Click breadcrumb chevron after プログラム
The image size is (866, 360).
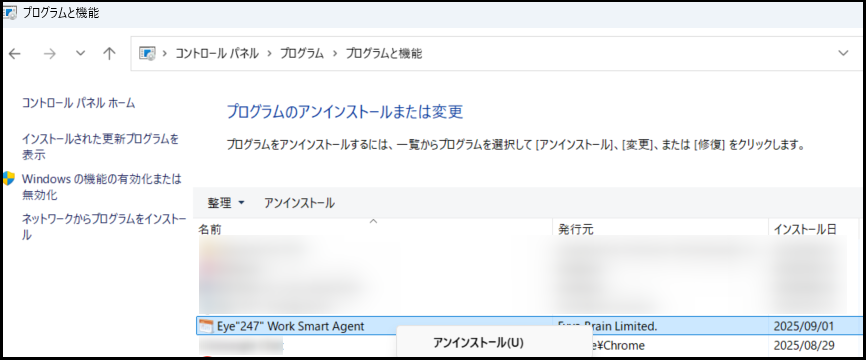[335, 54]
